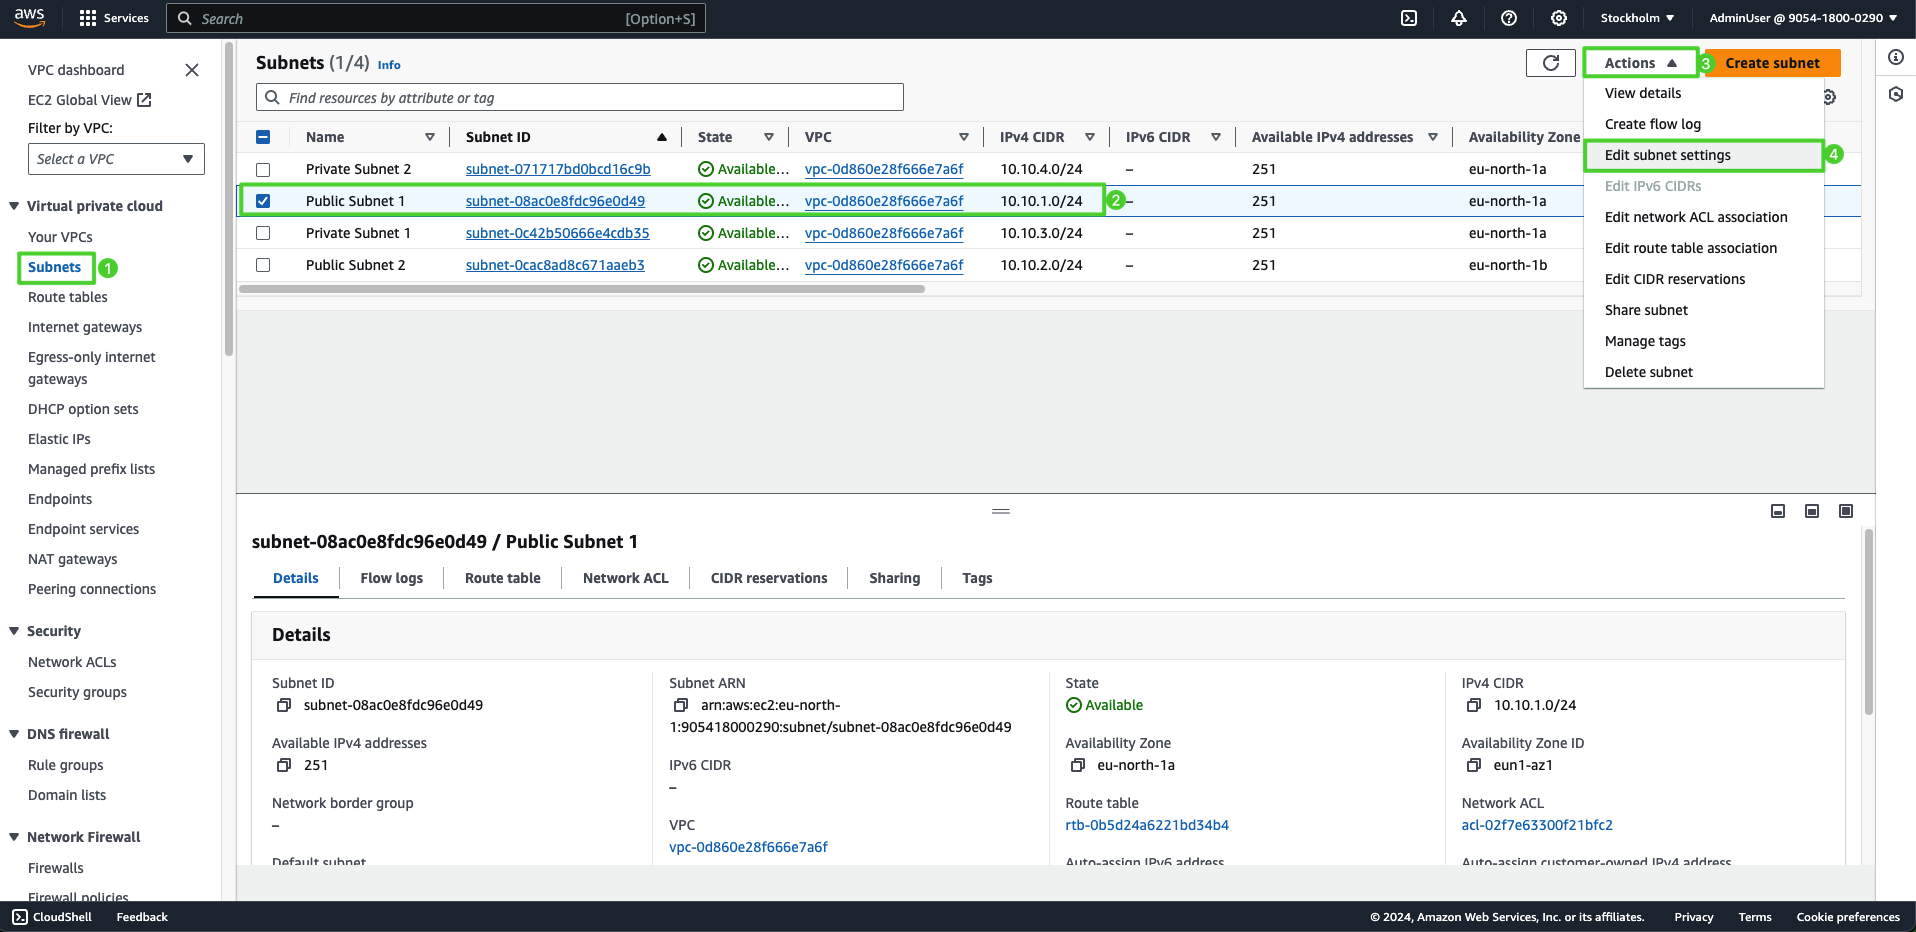Open the notifications bell icon
Screen dimensions: 1916x932
pyautogui.click(x=1459, y=18)
